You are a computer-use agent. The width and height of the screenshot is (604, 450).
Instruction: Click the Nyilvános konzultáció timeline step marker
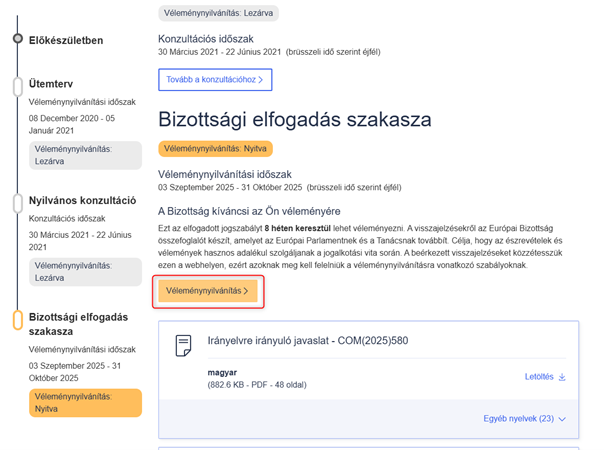coord(17,203)
